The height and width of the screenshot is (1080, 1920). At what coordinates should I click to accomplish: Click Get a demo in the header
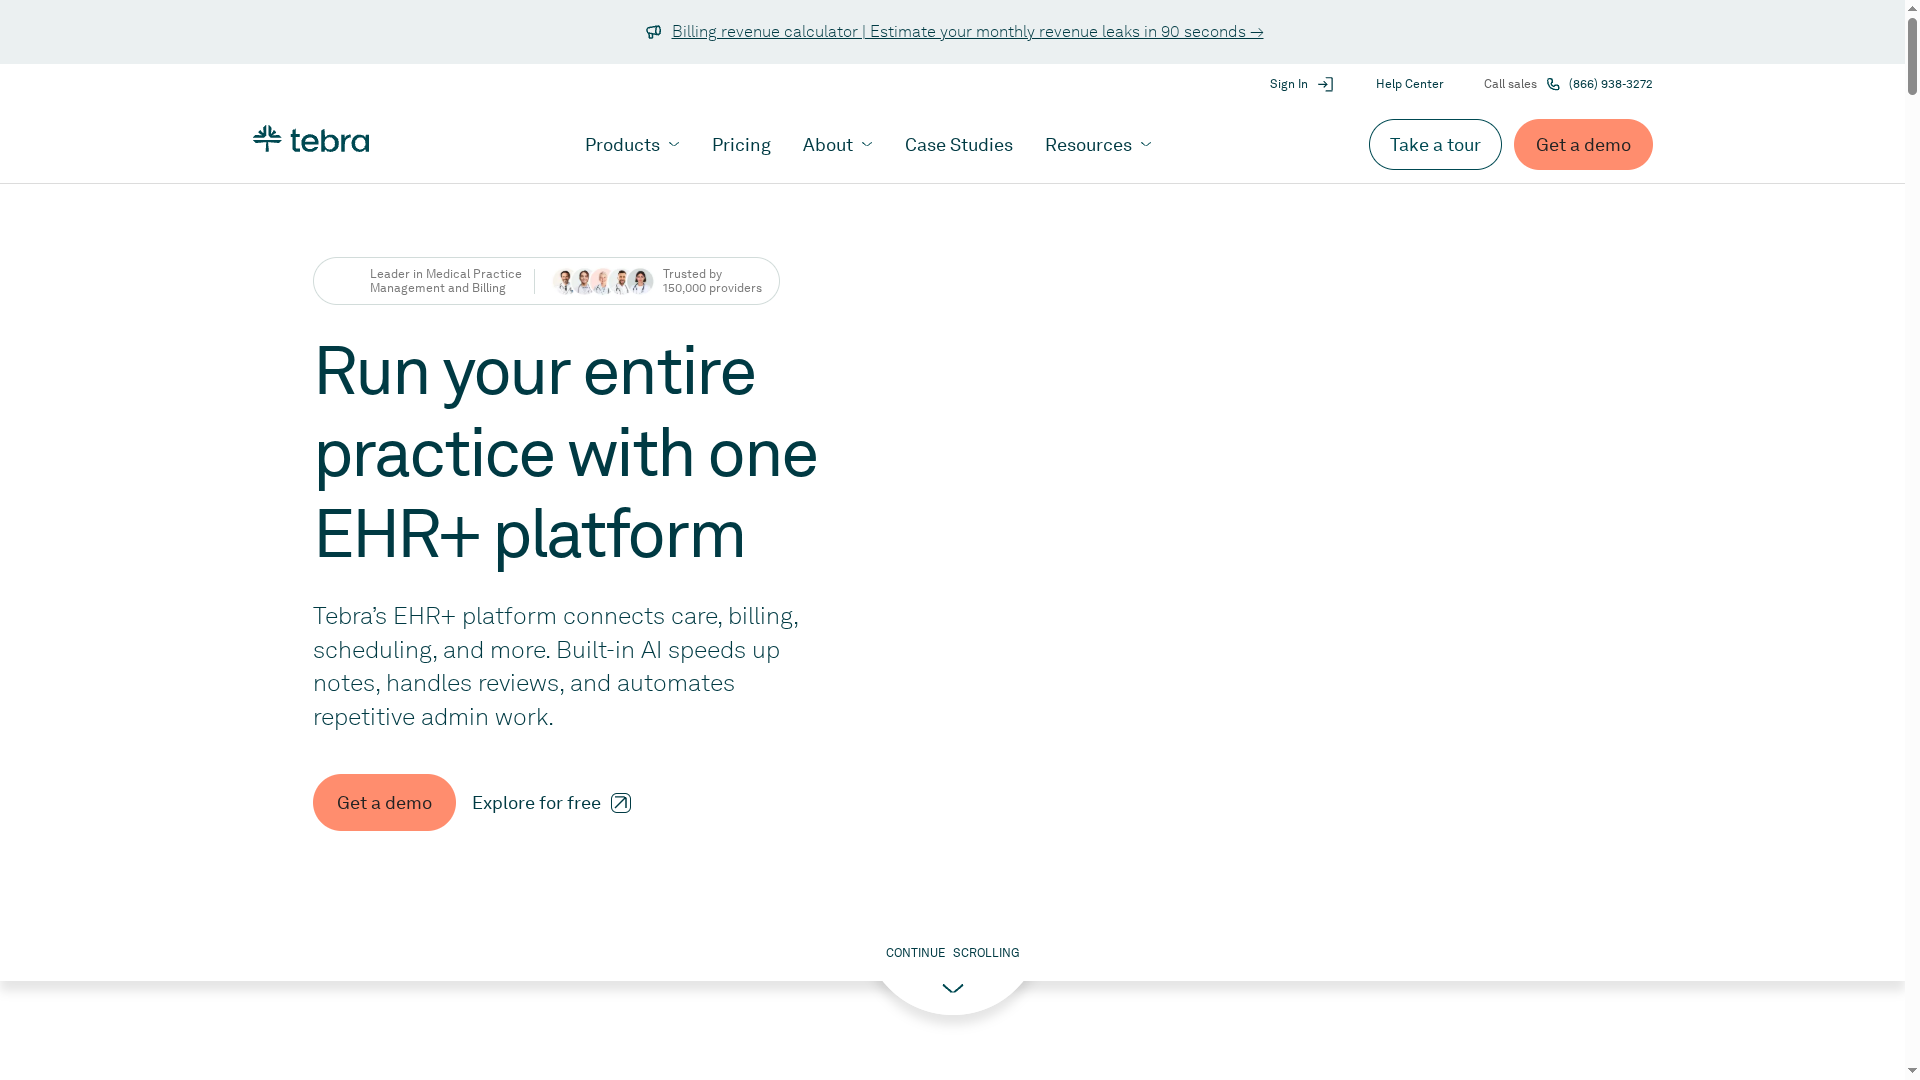click(1582, 144)
